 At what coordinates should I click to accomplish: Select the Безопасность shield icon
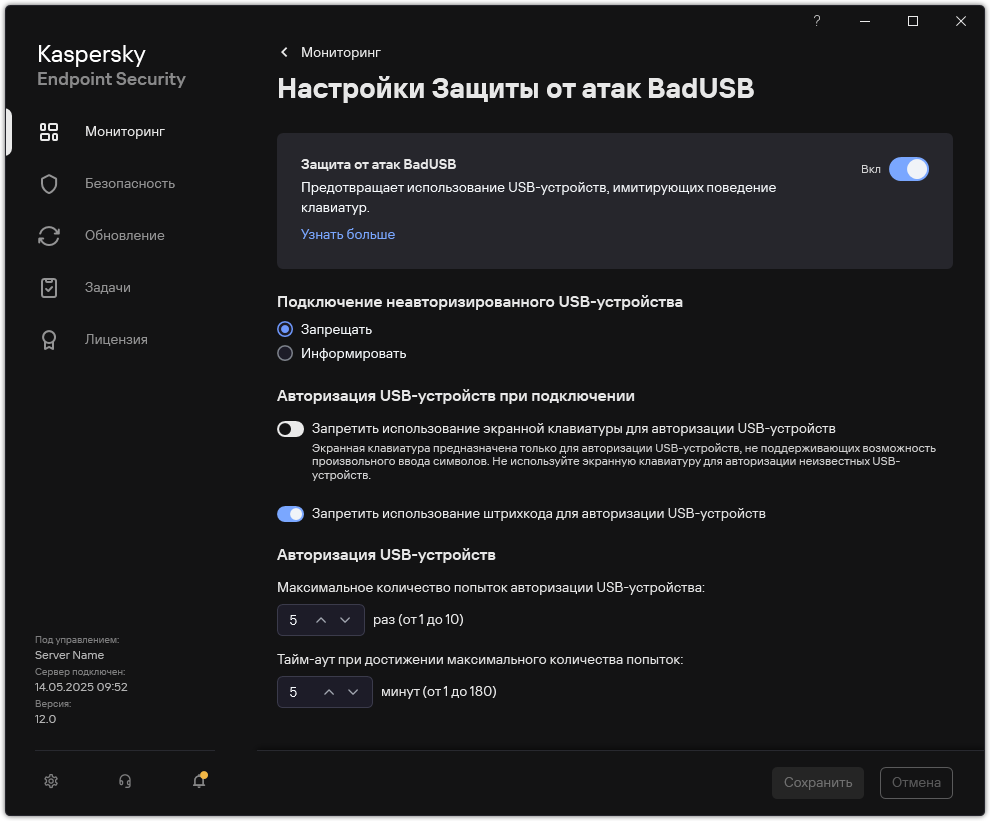tap(48, 183)
